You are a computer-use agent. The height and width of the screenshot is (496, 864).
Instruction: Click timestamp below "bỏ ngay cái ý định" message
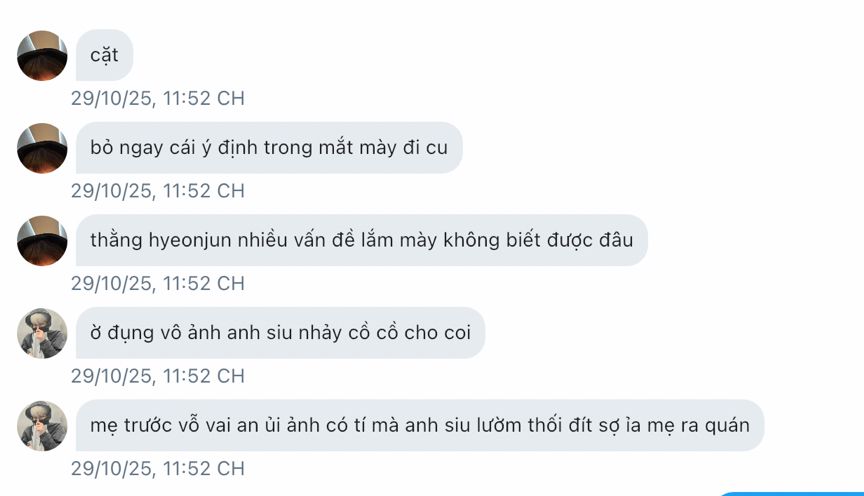pyautogui.click(x=158, y=191)
